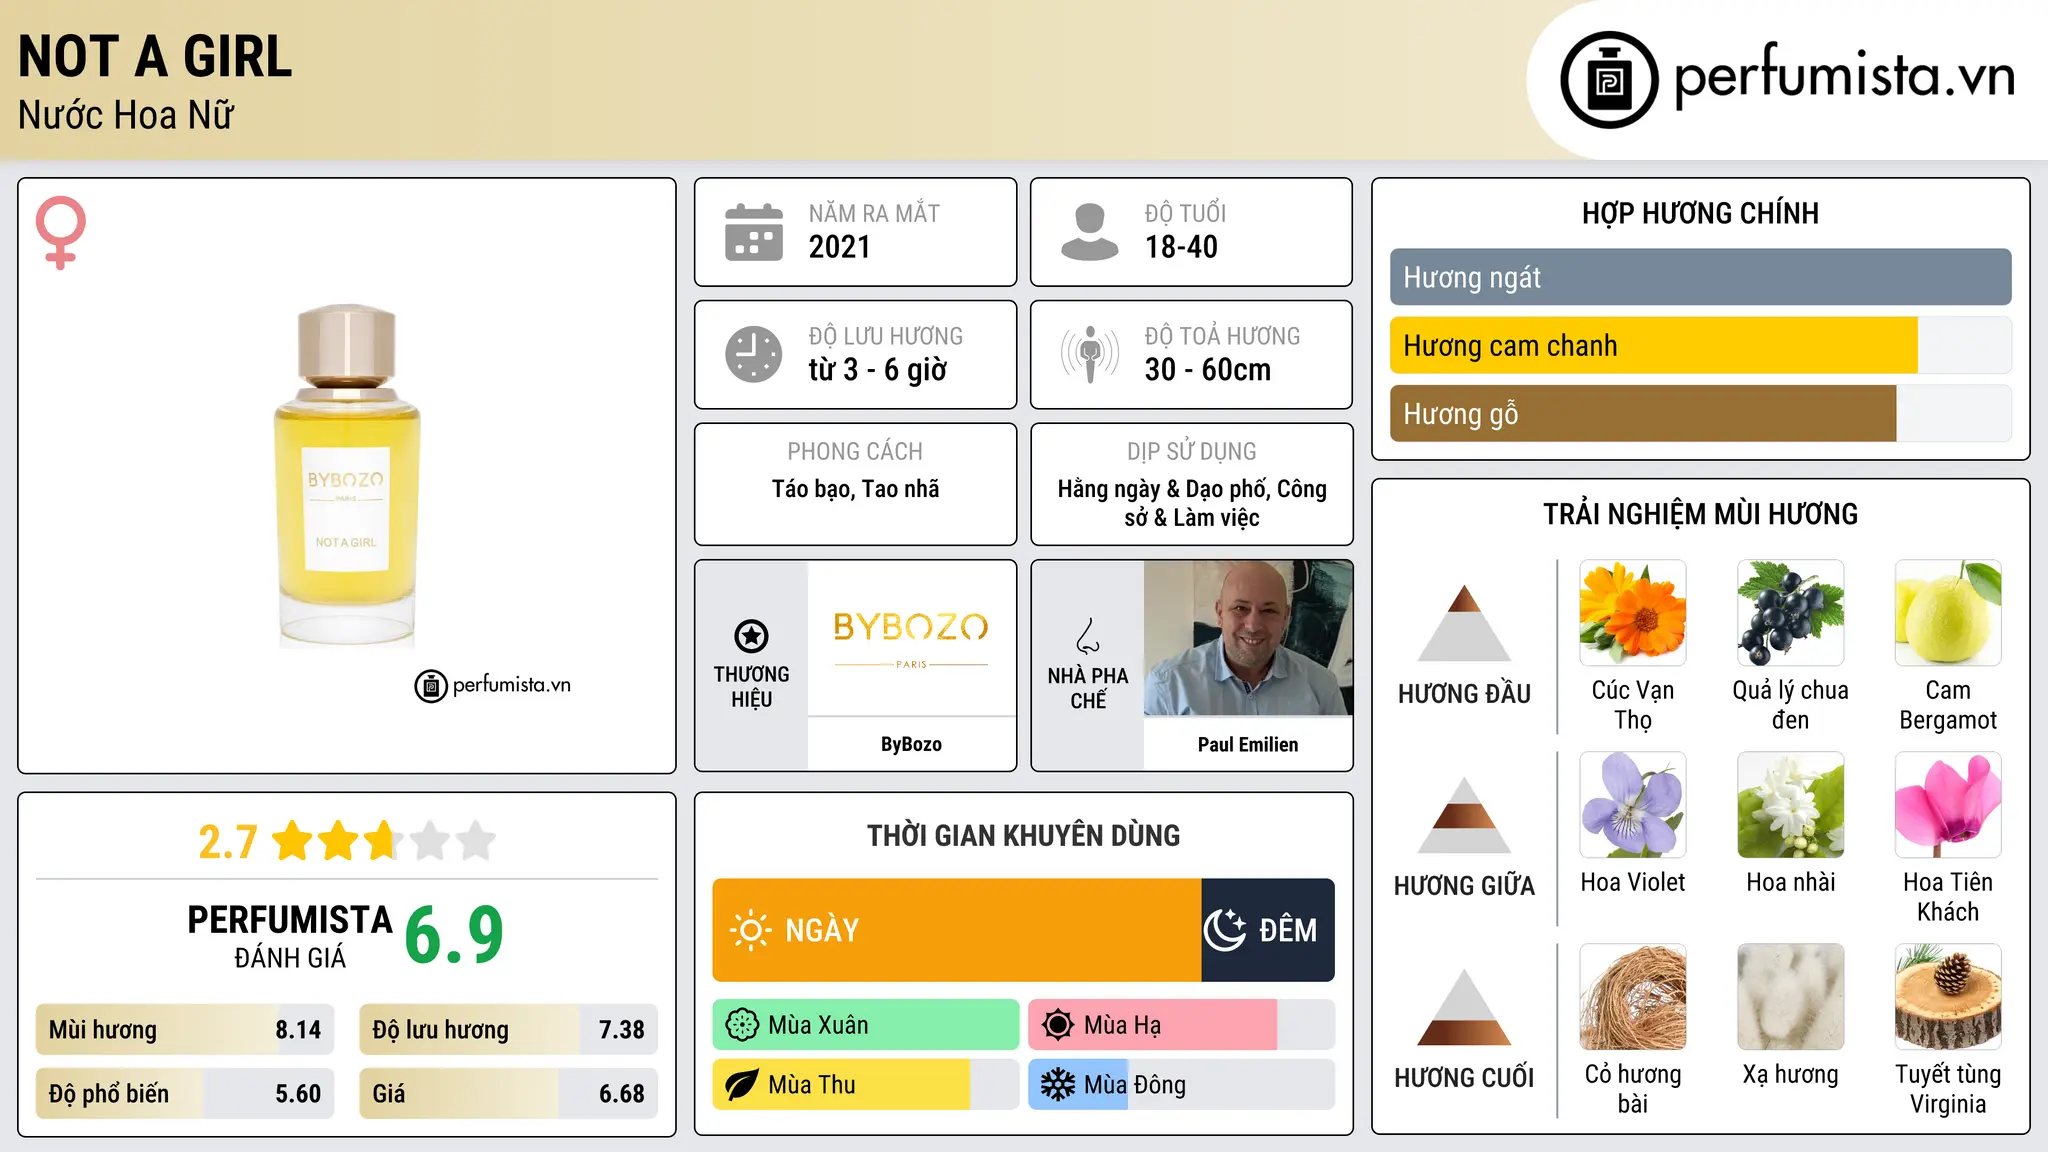The height and width of the screenshot is (1152, 2048).
Task: Click the base notes pyramid icon
Action: tap(1464, 1007)
